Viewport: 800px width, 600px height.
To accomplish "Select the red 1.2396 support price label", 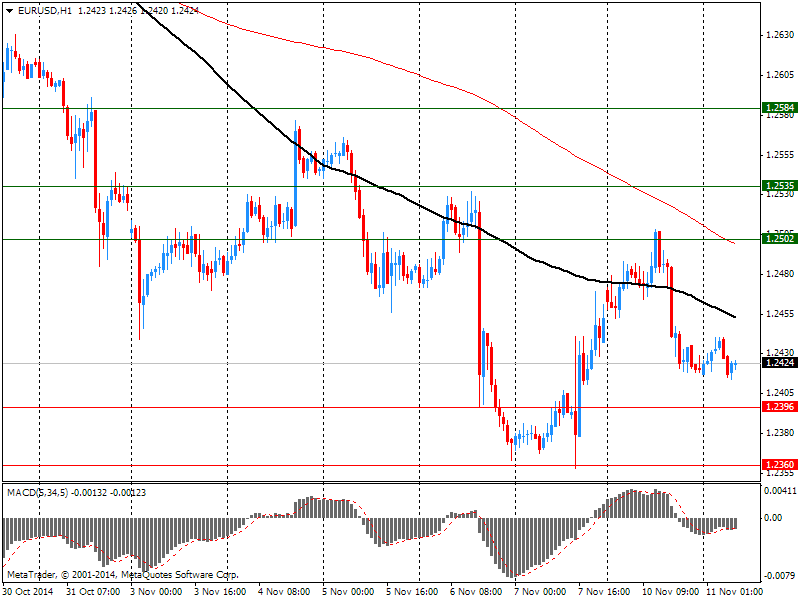I will (780, 407).
